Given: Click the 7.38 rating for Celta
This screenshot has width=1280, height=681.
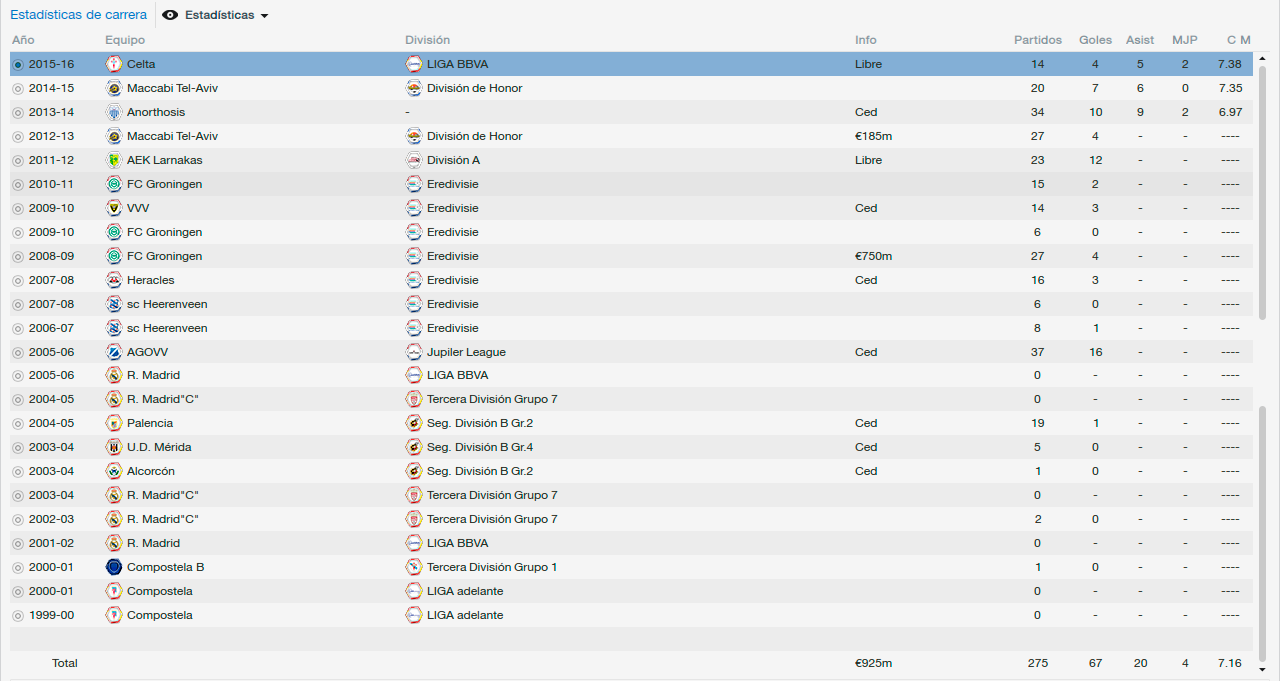Looking at the screenshot, I should (x=1230, y=64).
